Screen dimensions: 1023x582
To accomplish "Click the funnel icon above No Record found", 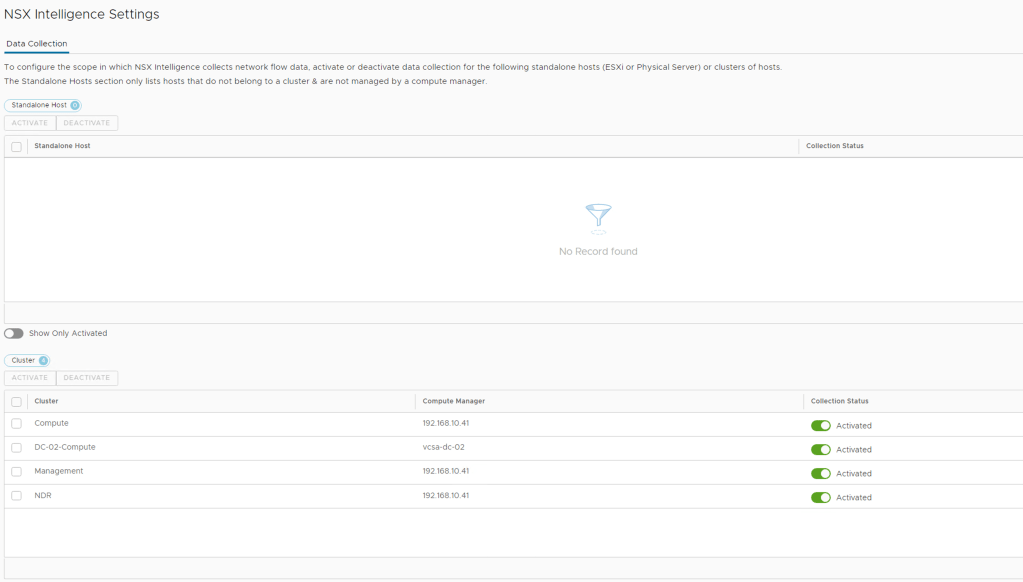I will 598,216.
